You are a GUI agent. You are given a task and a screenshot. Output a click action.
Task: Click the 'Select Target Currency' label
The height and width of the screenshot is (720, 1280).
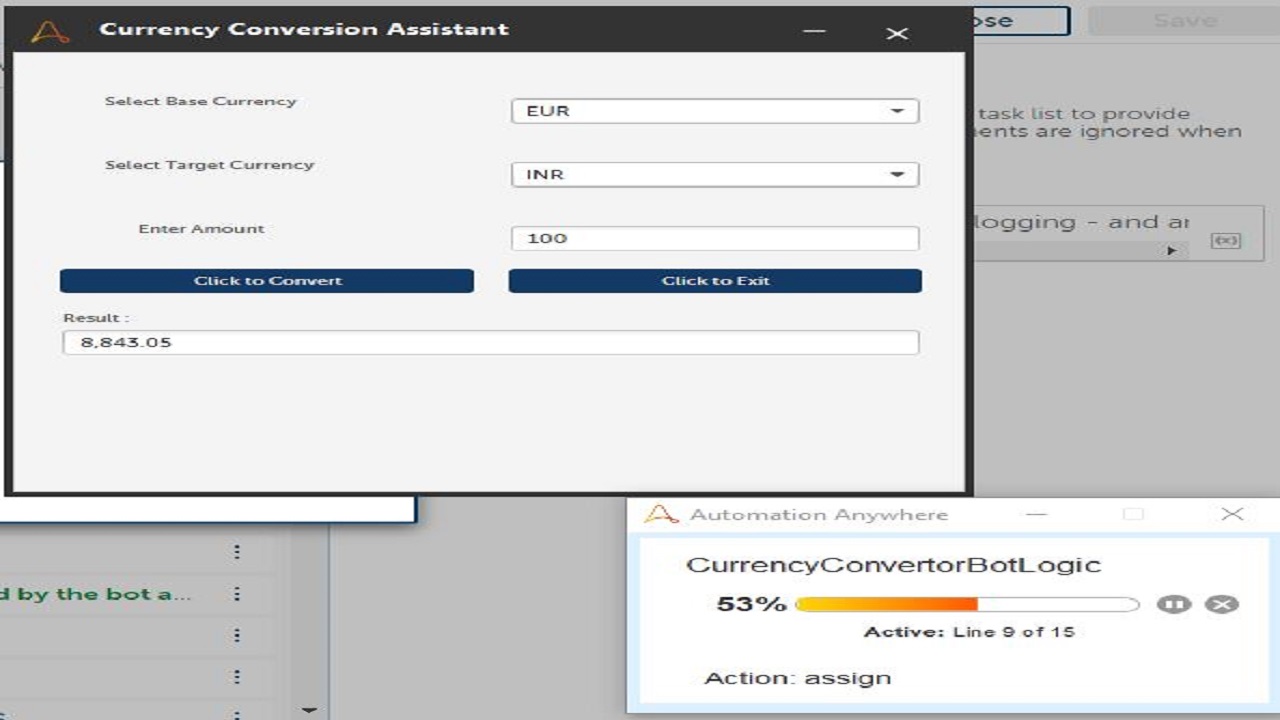pyautogui.click(x=210, y=165)
